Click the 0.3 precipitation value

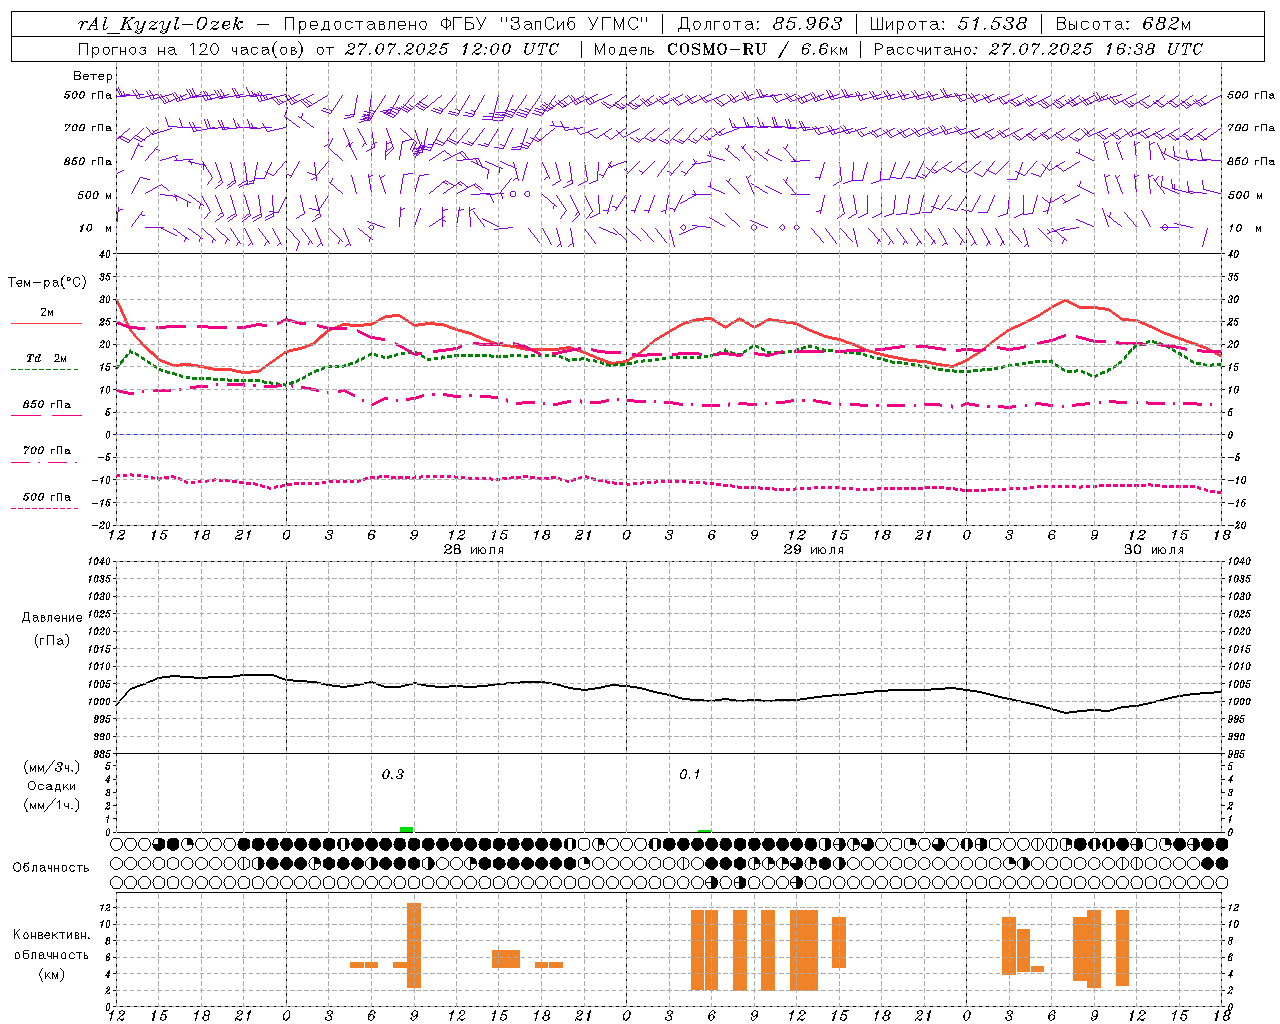pyautogui.click(x=393, y=774)
